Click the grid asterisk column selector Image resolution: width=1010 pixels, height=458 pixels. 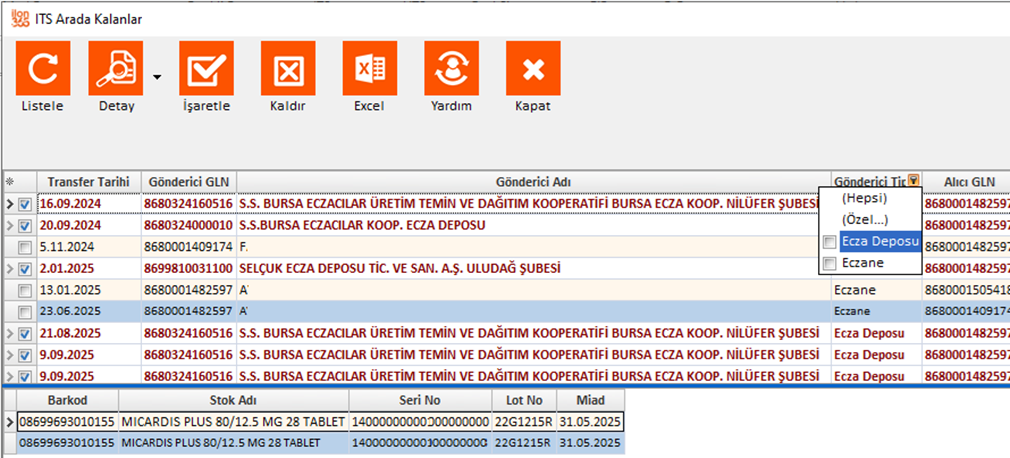[x=10, y=182]
